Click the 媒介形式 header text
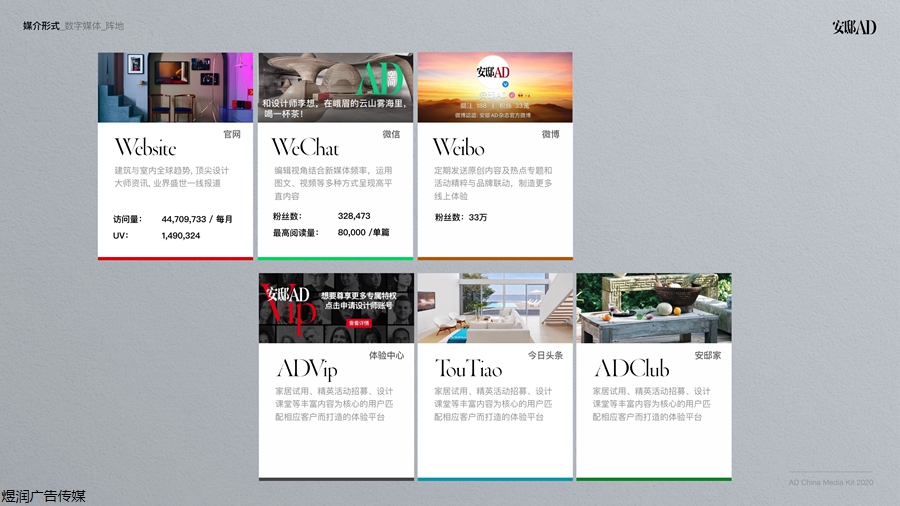This screenshot has height=506, width=900. 41,26
